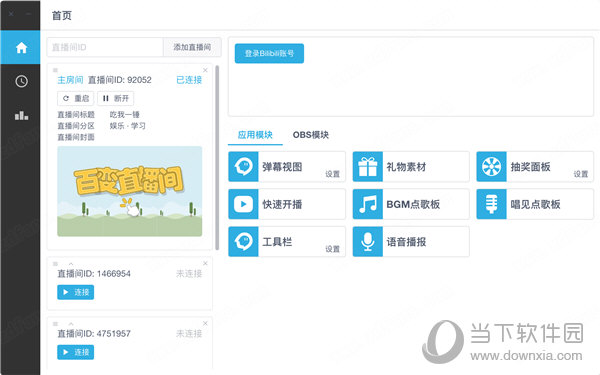Open the 抽奖面板 module label
Screen dimensions: 600x375
(x=530, y=167)
